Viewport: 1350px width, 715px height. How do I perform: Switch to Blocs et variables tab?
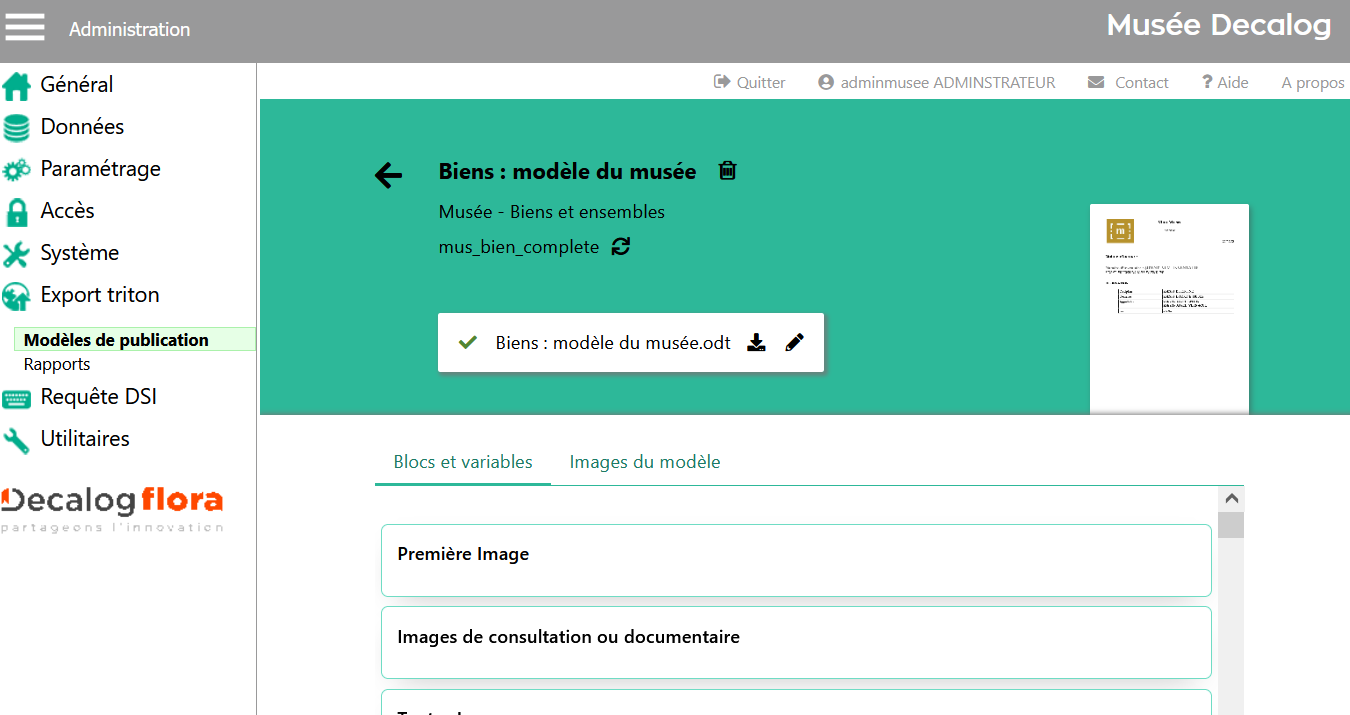click(463, 462)
